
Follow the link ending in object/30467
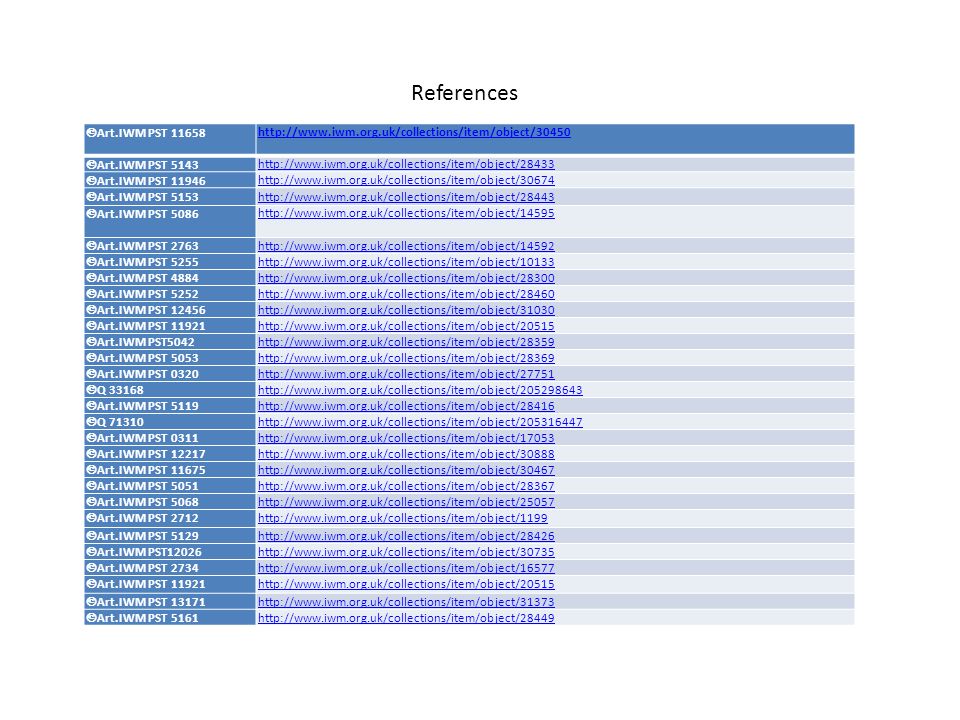406,470
